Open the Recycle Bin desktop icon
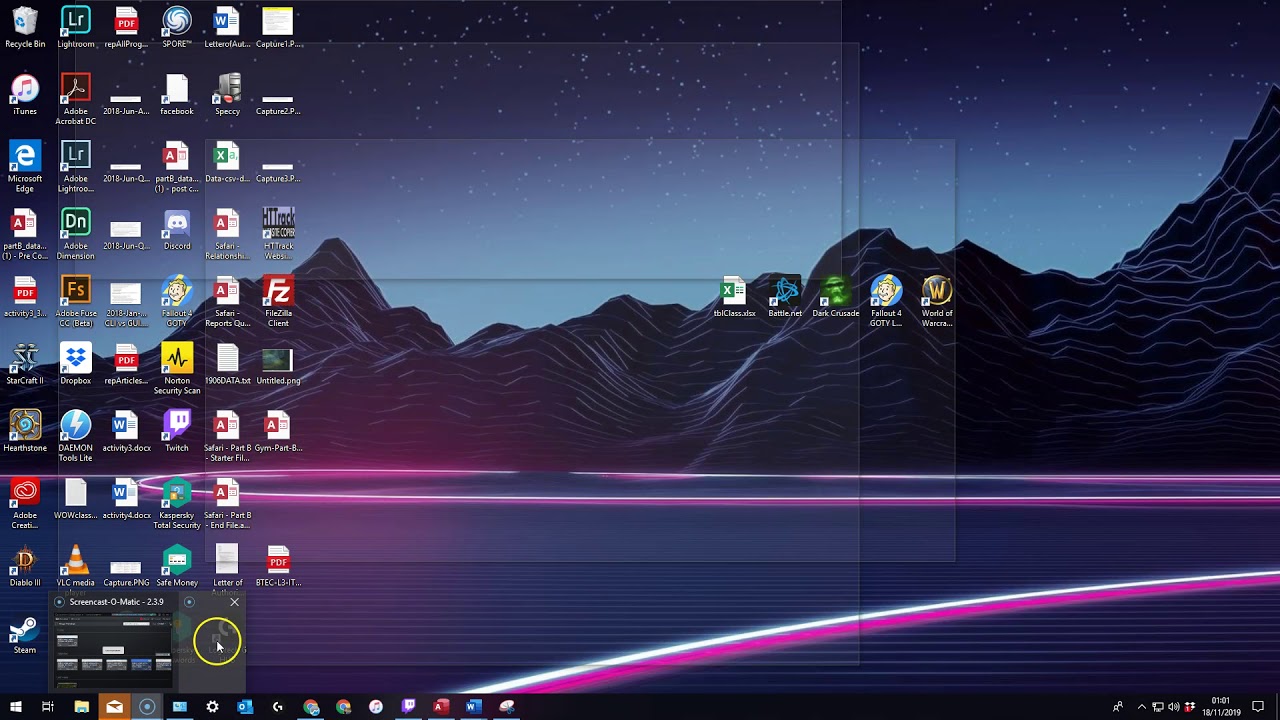Viewport: 1280px width, 720px height. (x=25, y=27)
